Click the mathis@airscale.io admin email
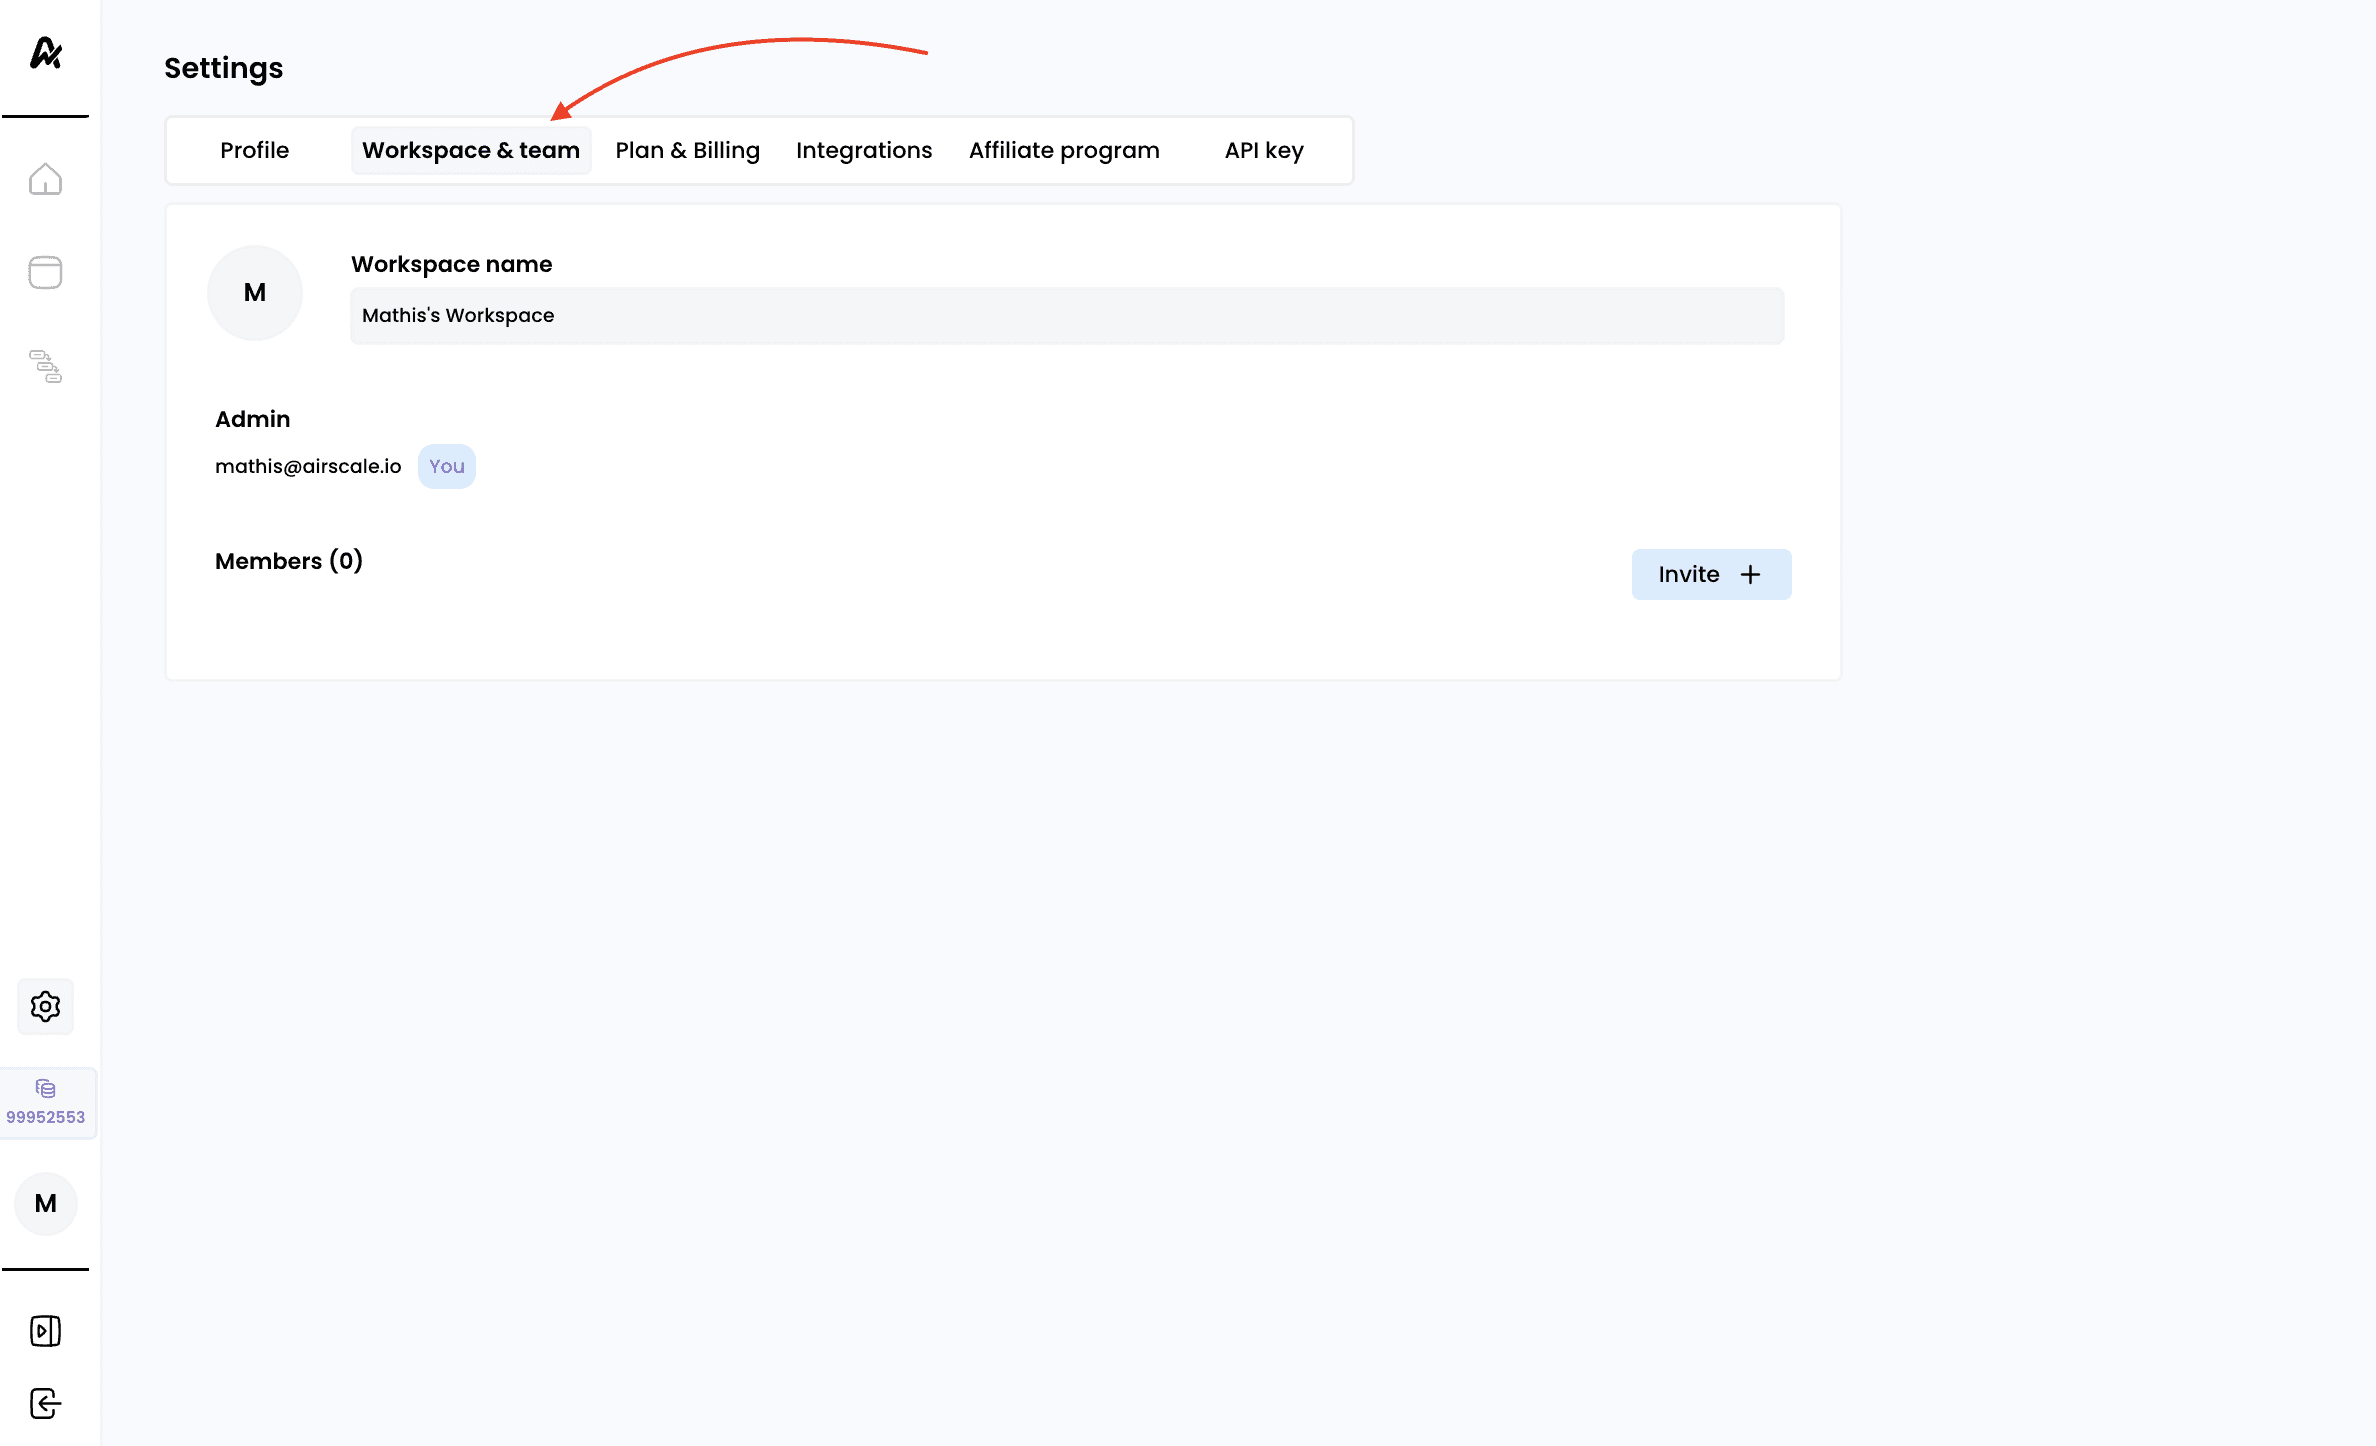Image resolution: width=2376 pixels, height=1446 pixels. point(308,466)
